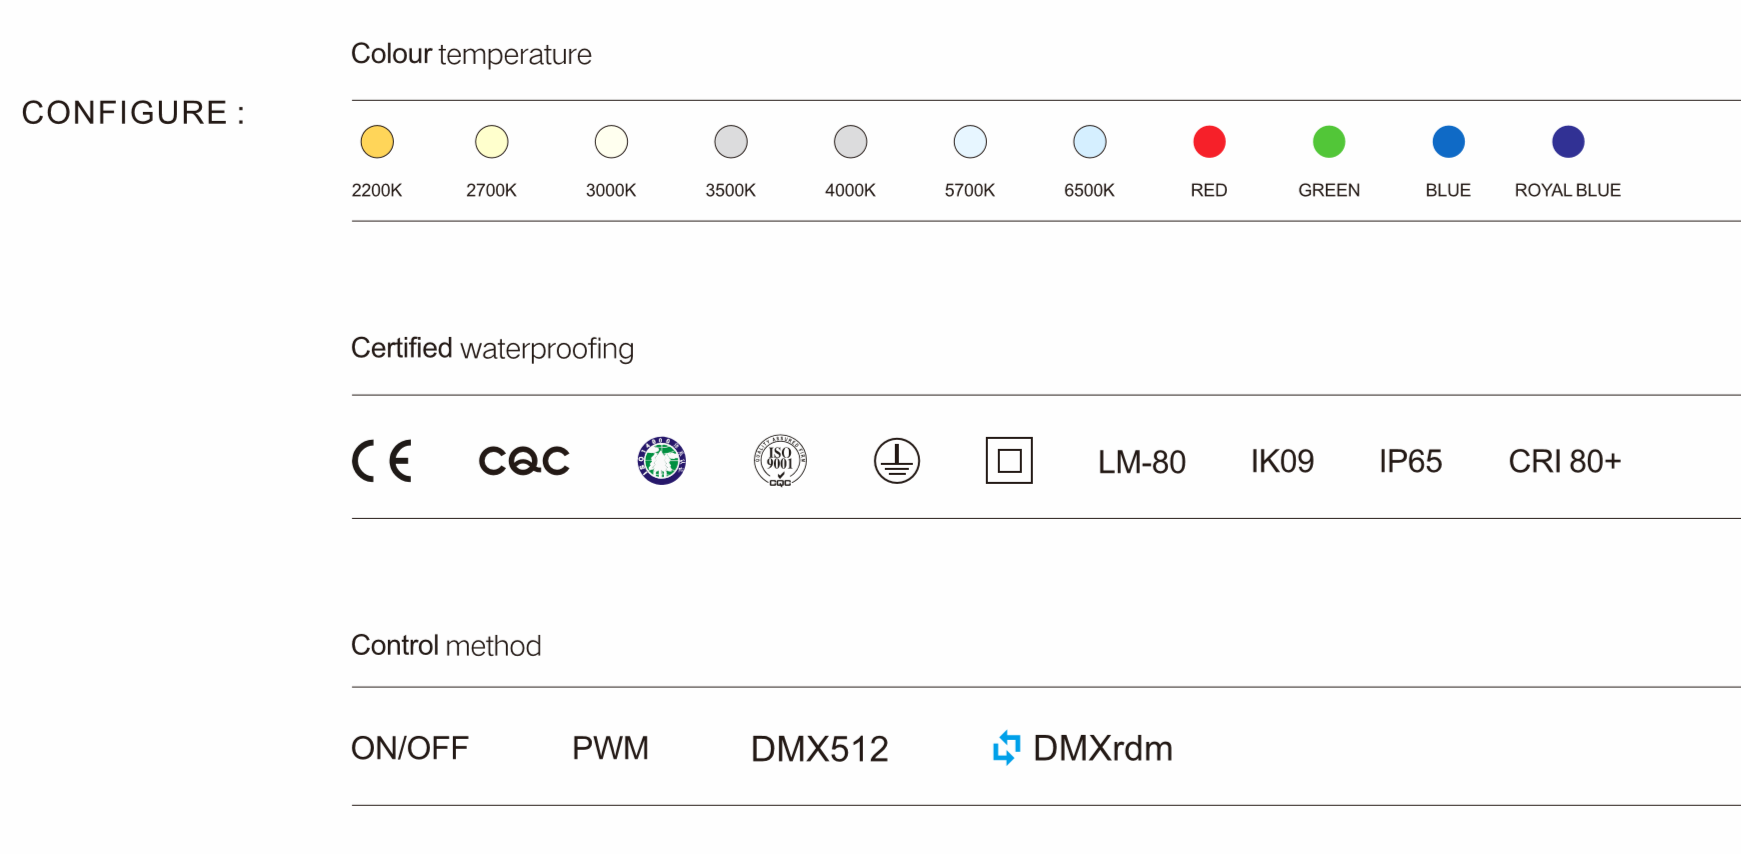Select the ON/OFF control method
This screenshot has width=1741, height=854.
pos(410,748)
